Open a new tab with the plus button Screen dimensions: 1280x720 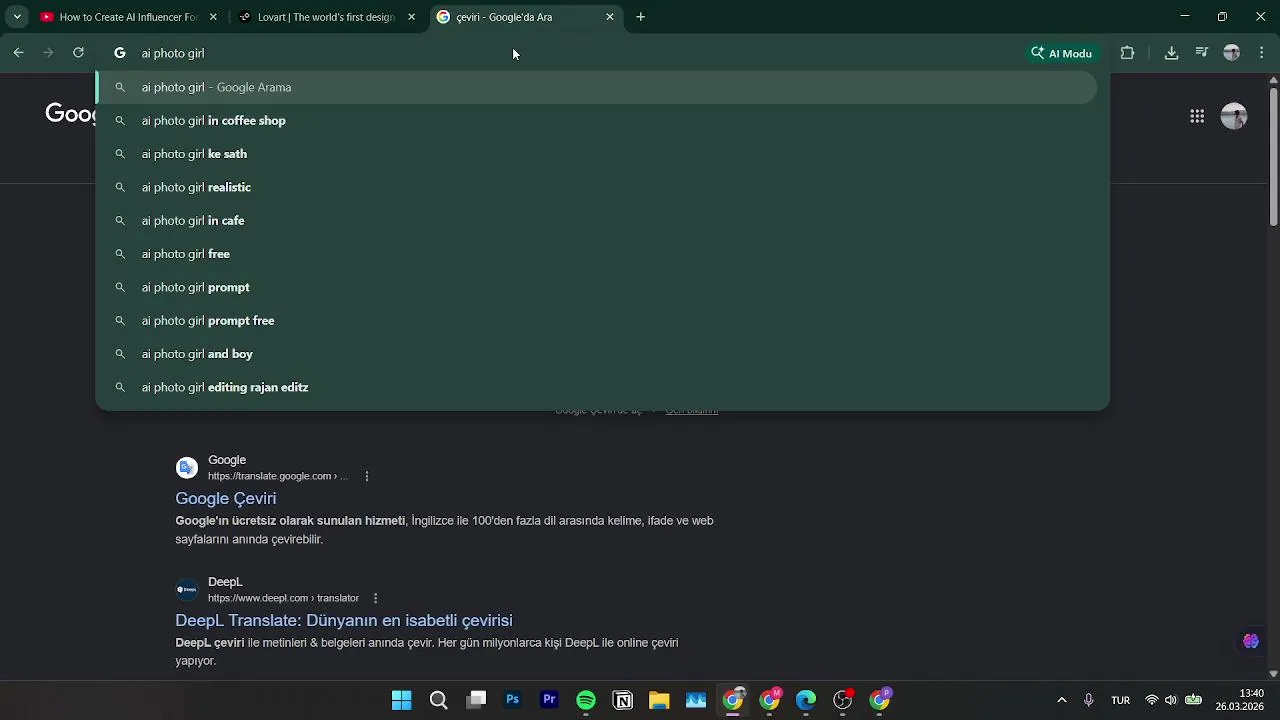click(641, 17)
